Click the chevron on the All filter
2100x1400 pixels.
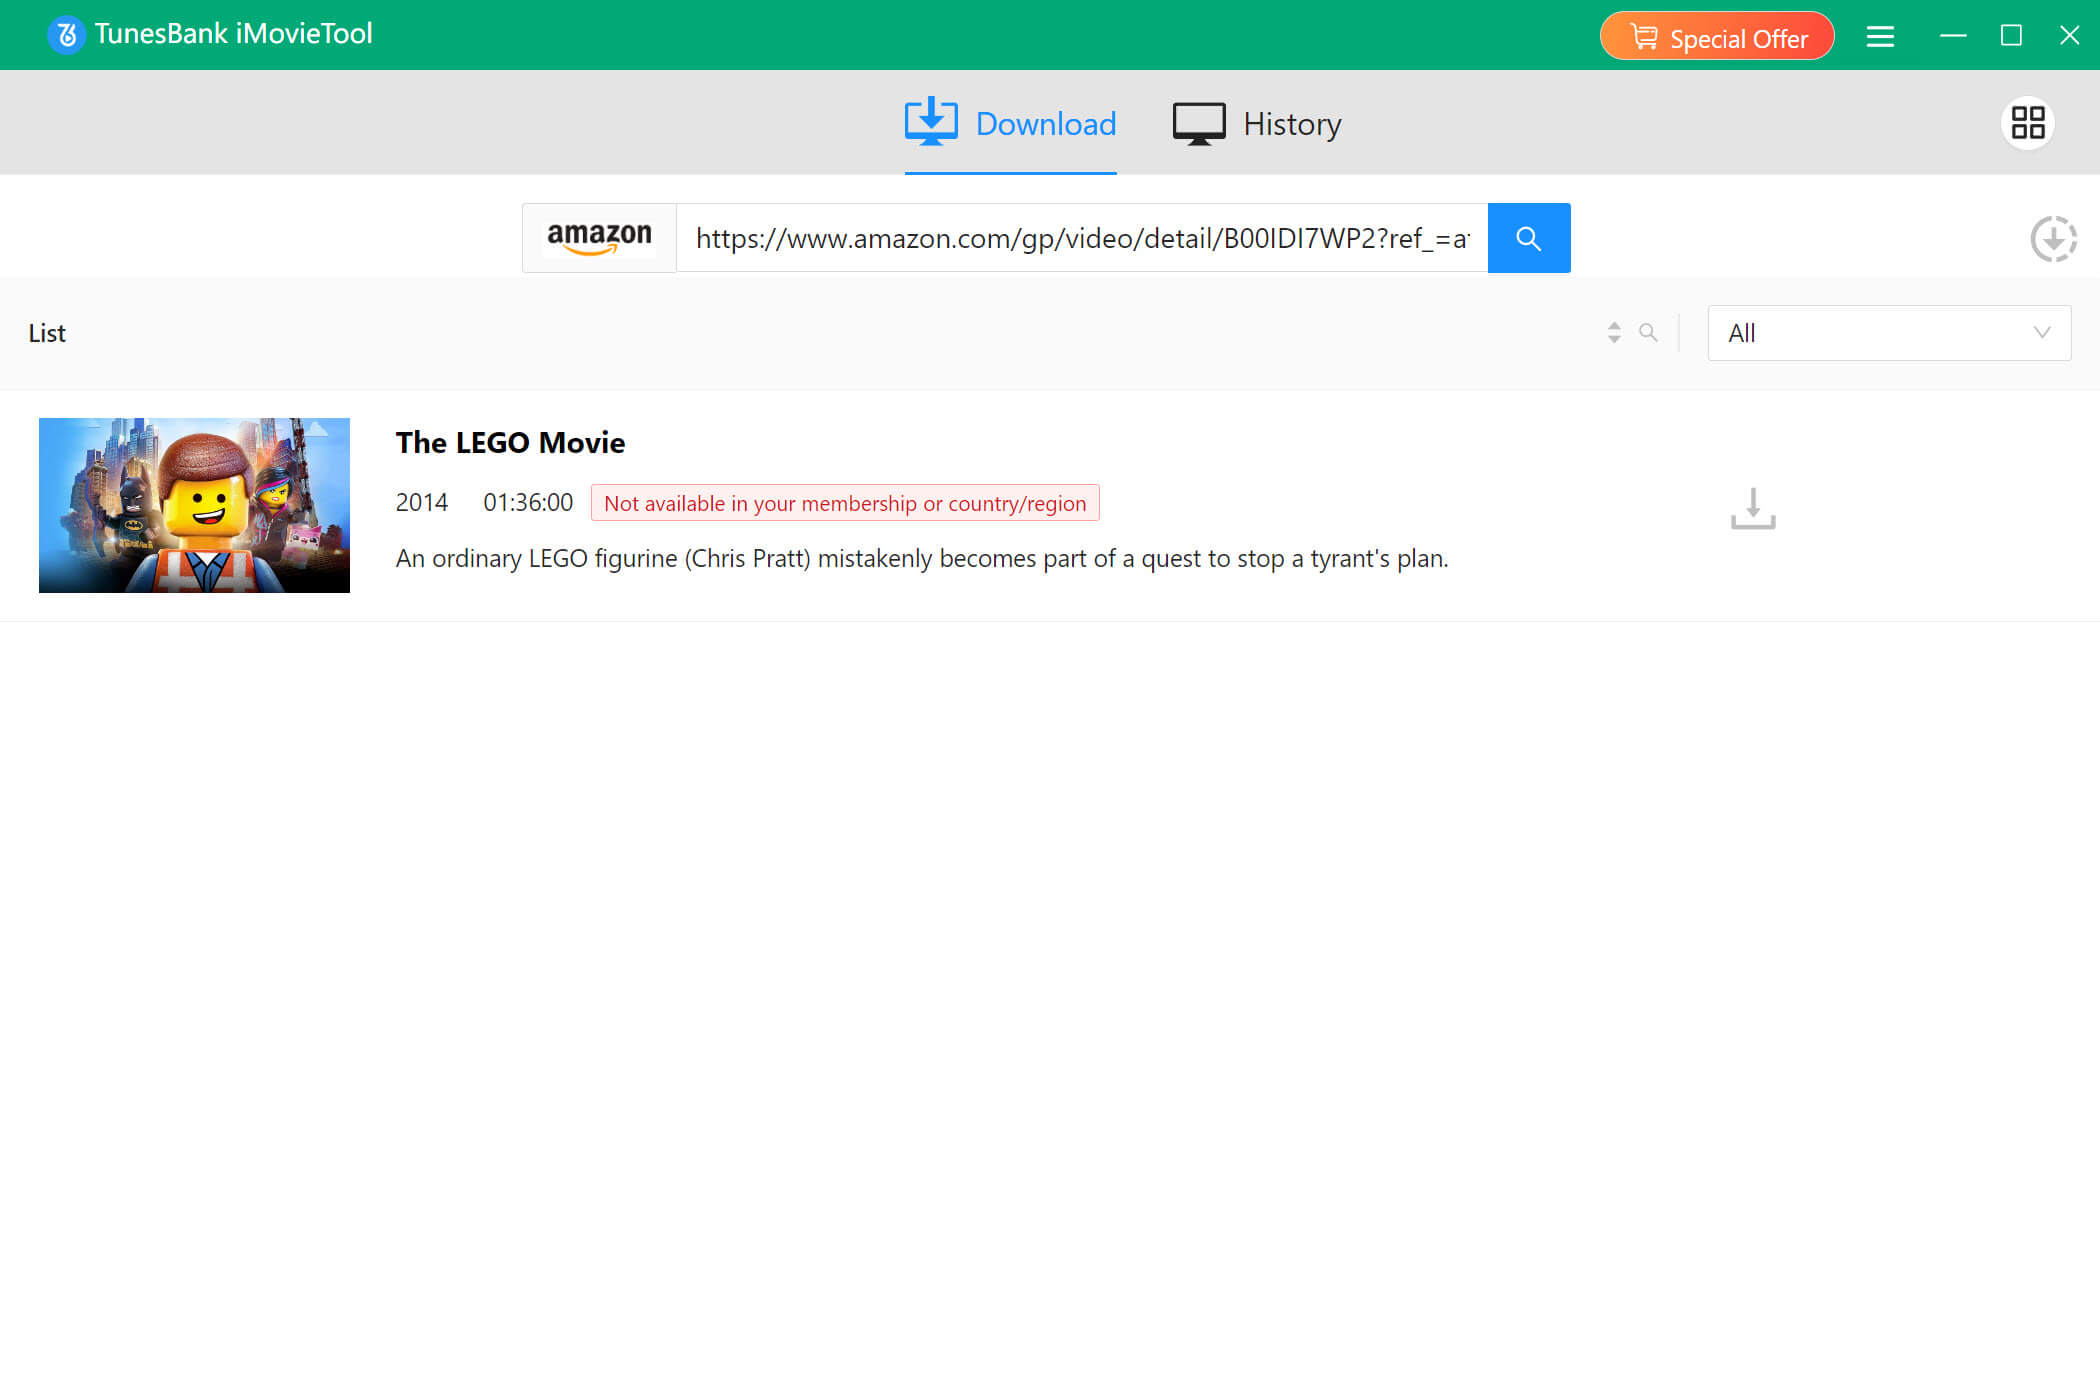point(2042,333)
